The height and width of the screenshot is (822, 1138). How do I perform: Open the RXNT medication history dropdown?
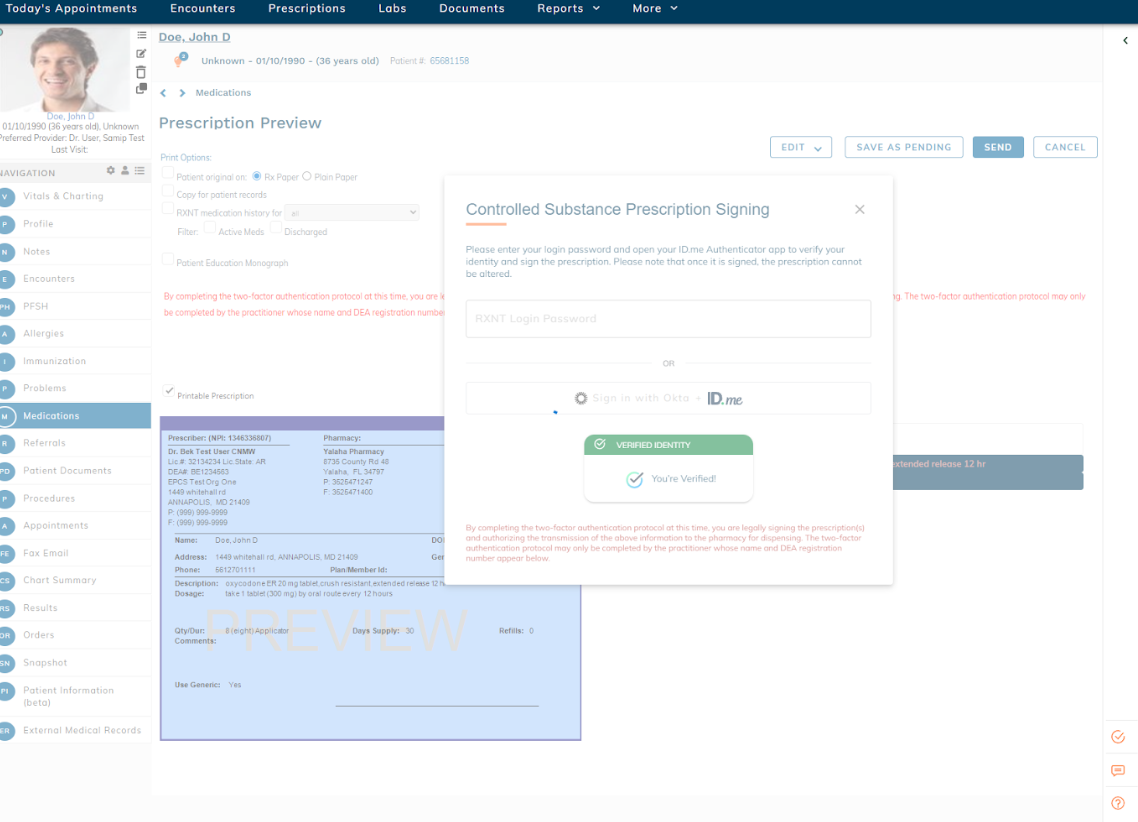(x=352, y=213)
